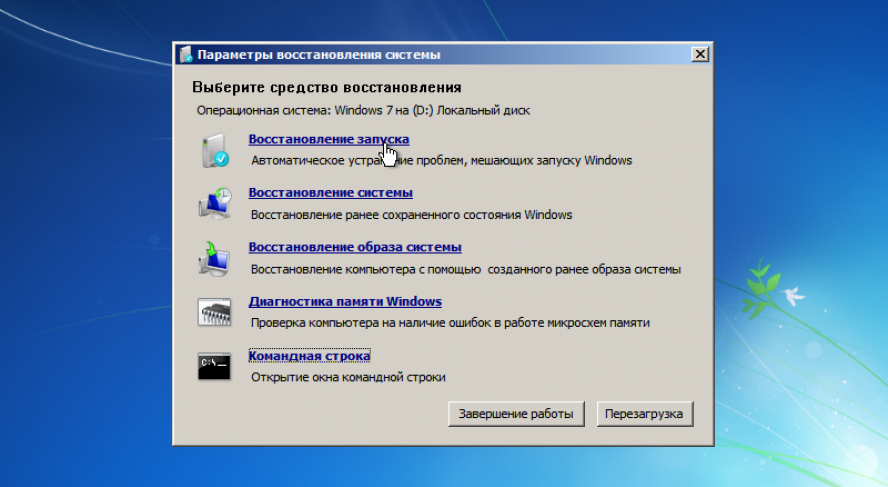Click the heading Выберите средство восстановления

point(327,87)
